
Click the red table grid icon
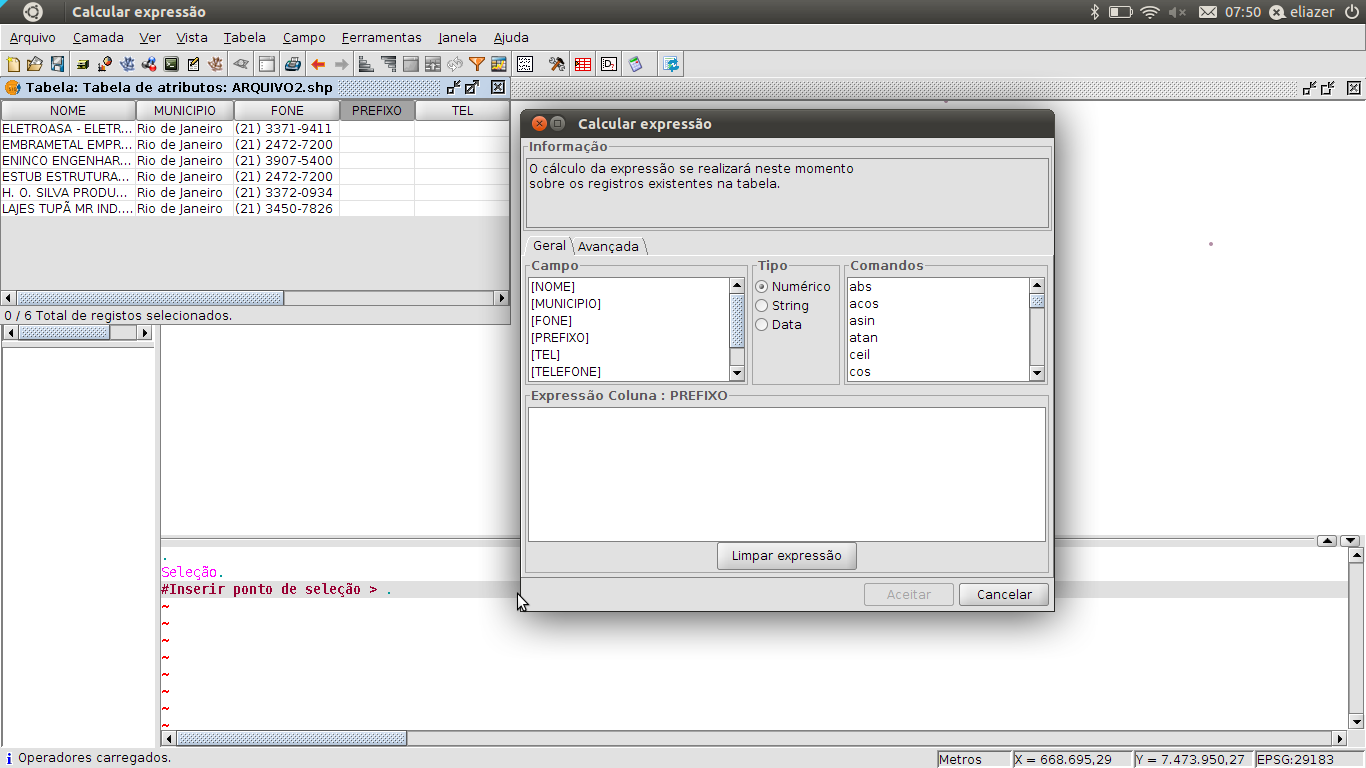click(583, 65)
